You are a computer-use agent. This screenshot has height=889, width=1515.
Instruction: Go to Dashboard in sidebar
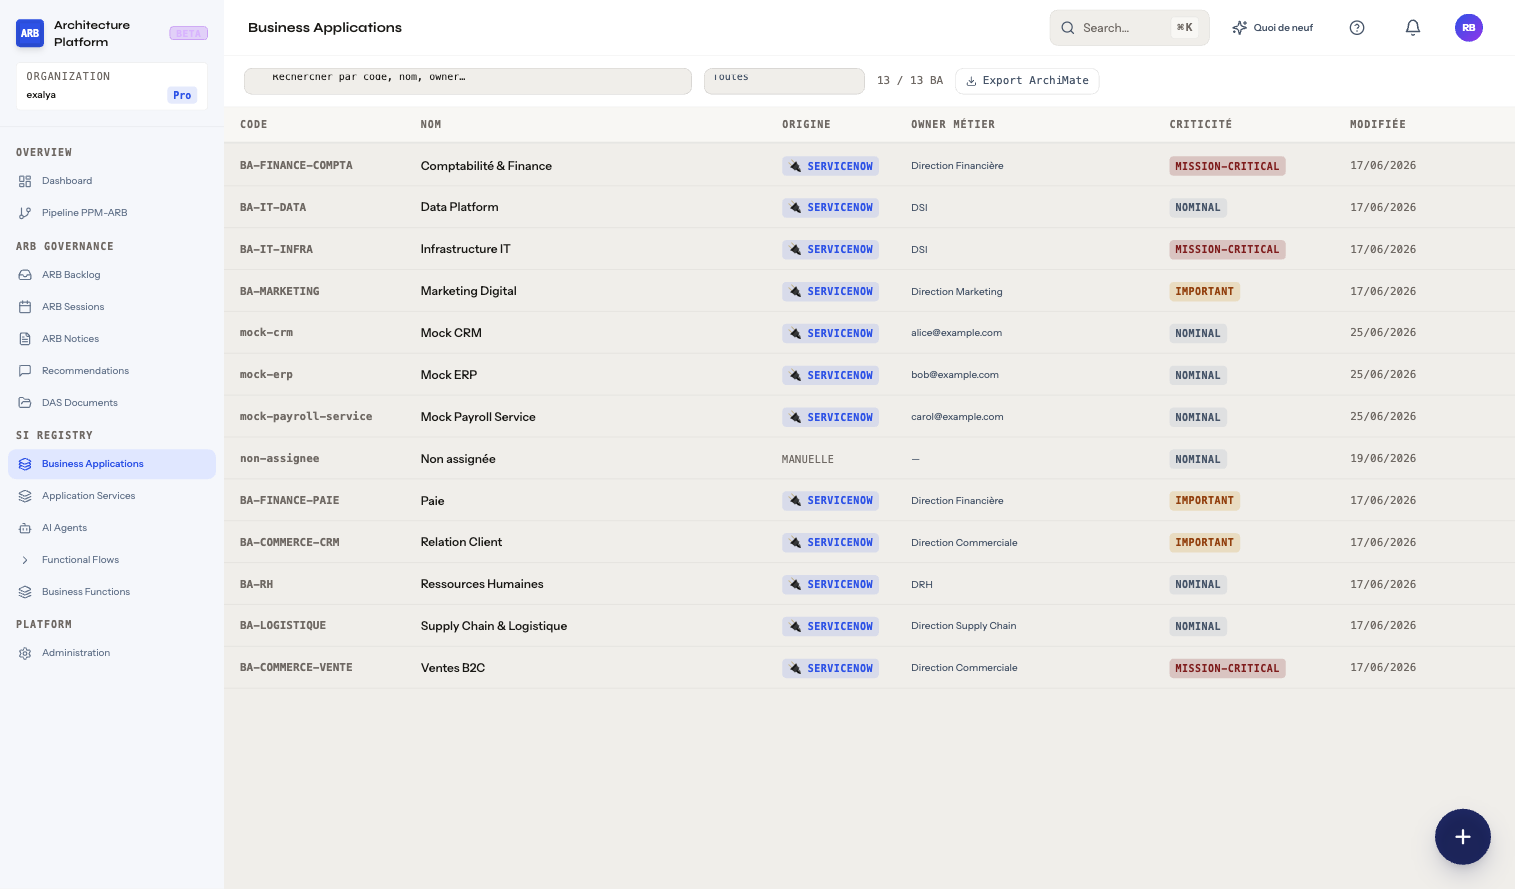click(112, 181)
